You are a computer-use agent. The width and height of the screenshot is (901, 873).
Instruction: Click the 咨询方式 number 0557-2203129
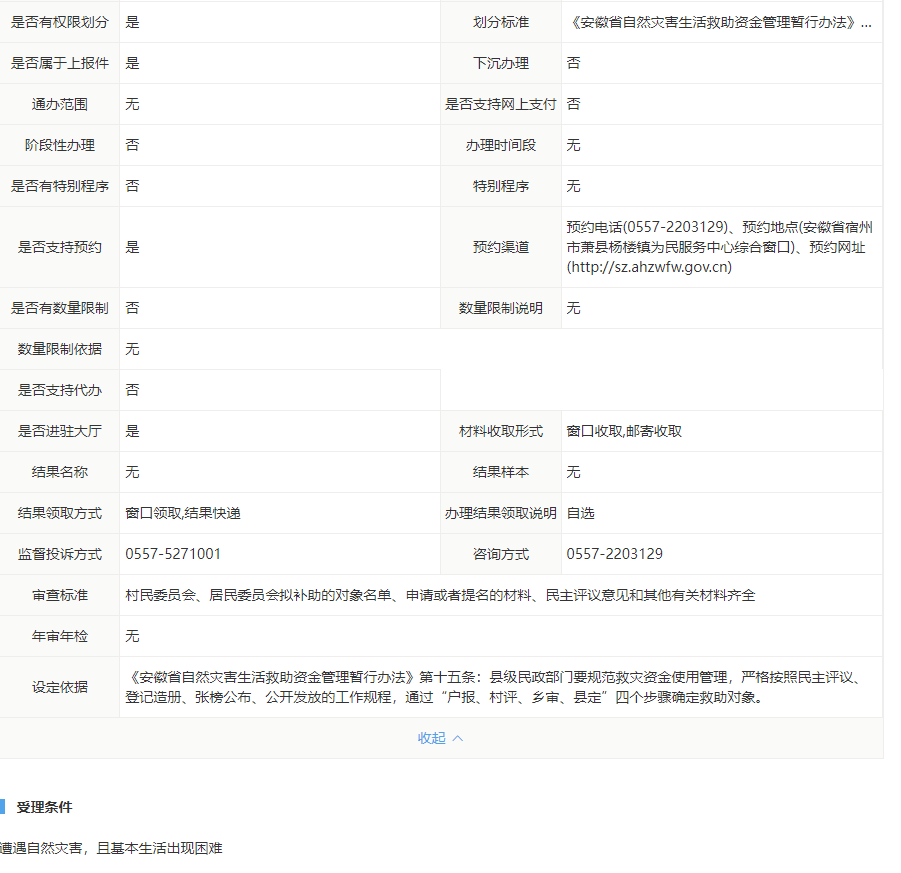614,554
